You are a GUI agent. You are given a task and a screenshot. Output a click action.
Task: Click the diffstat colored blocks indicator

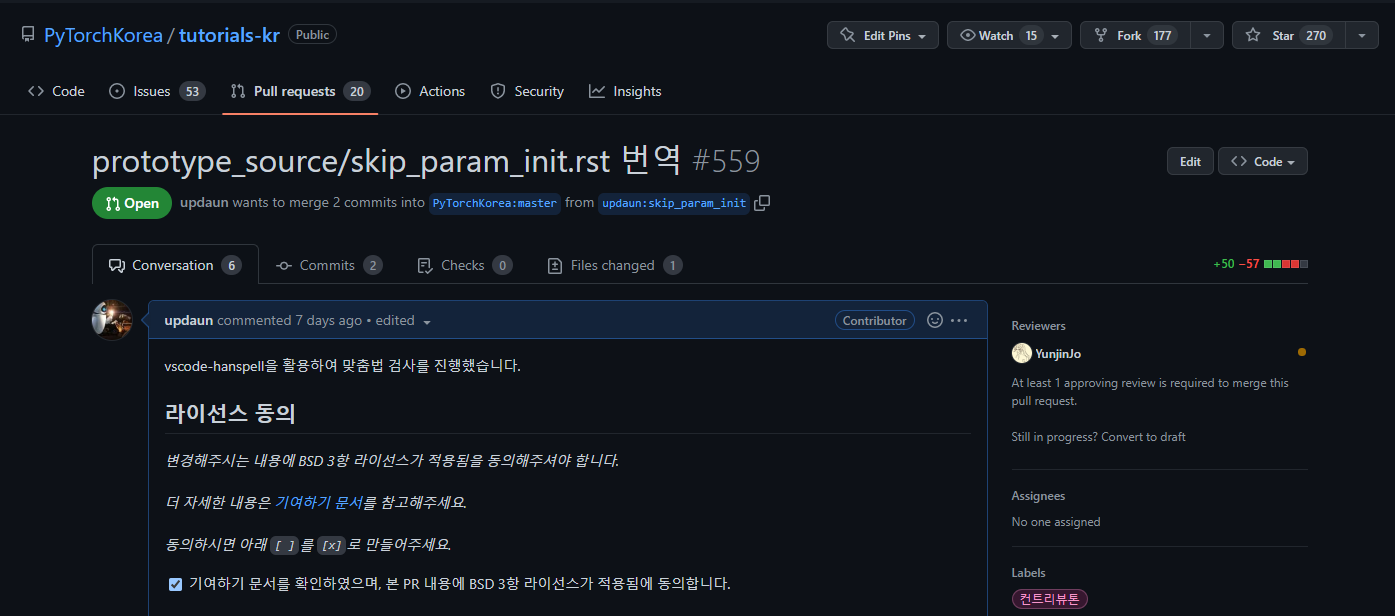click(x=1286, y=264)
